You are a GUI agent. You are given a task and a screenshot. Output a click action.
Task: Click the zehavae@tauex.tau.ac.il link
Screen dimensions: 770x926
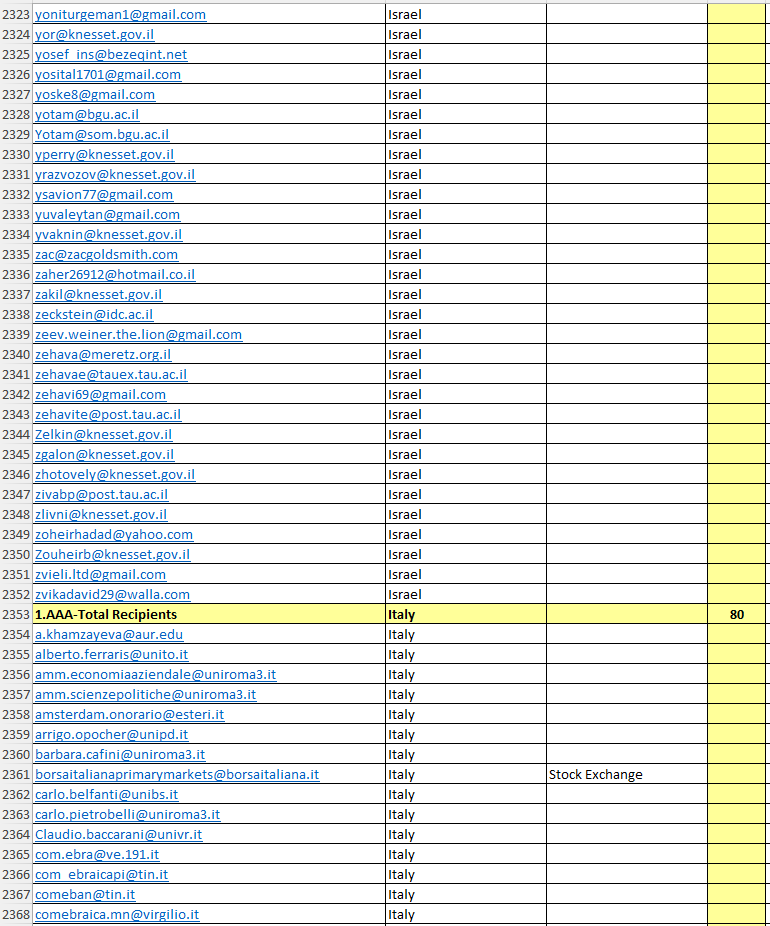pos(111,375)
